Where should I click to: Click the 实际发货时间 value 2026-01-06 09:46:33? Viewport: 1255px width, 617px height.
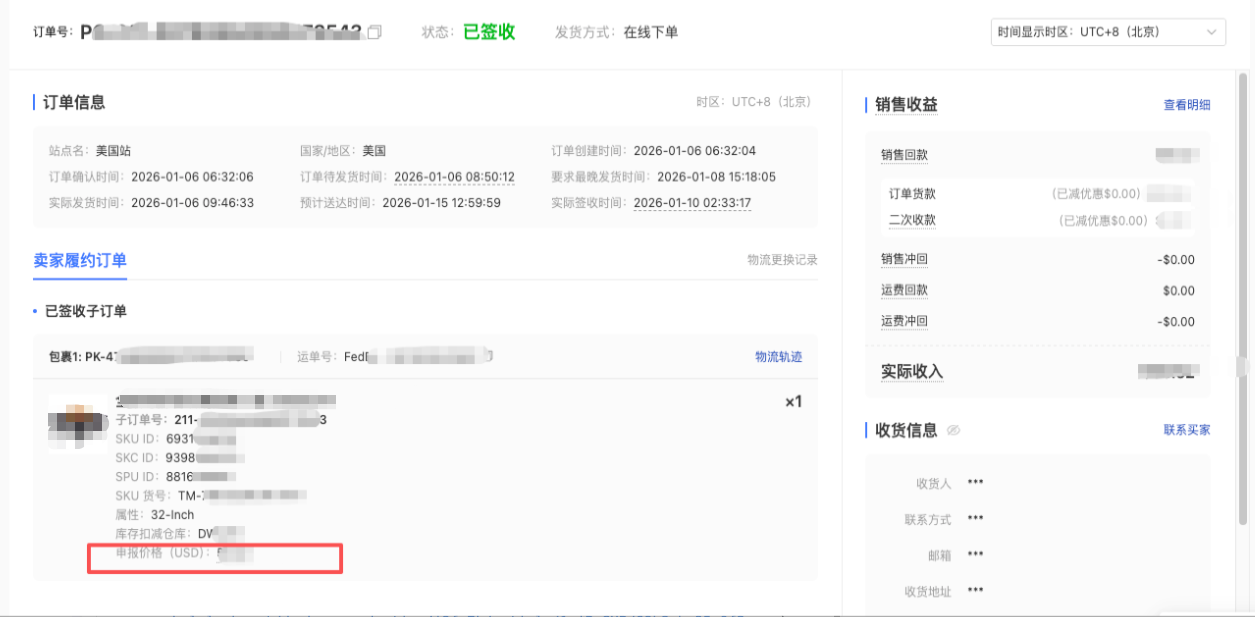click(x=192, y=203)
